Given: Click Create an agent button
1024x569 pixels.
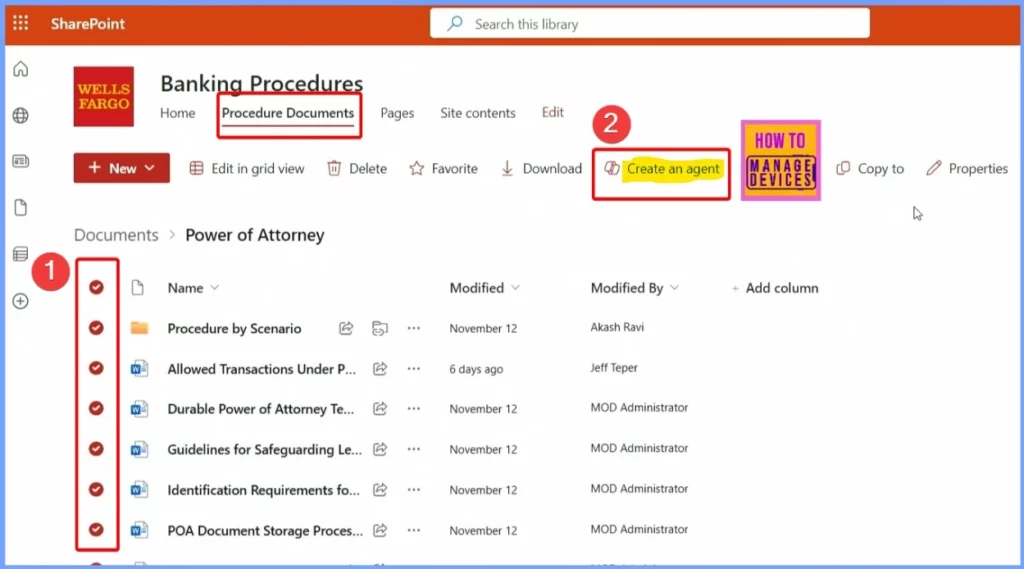Looking at the screenshot, I should pos(662,169).
